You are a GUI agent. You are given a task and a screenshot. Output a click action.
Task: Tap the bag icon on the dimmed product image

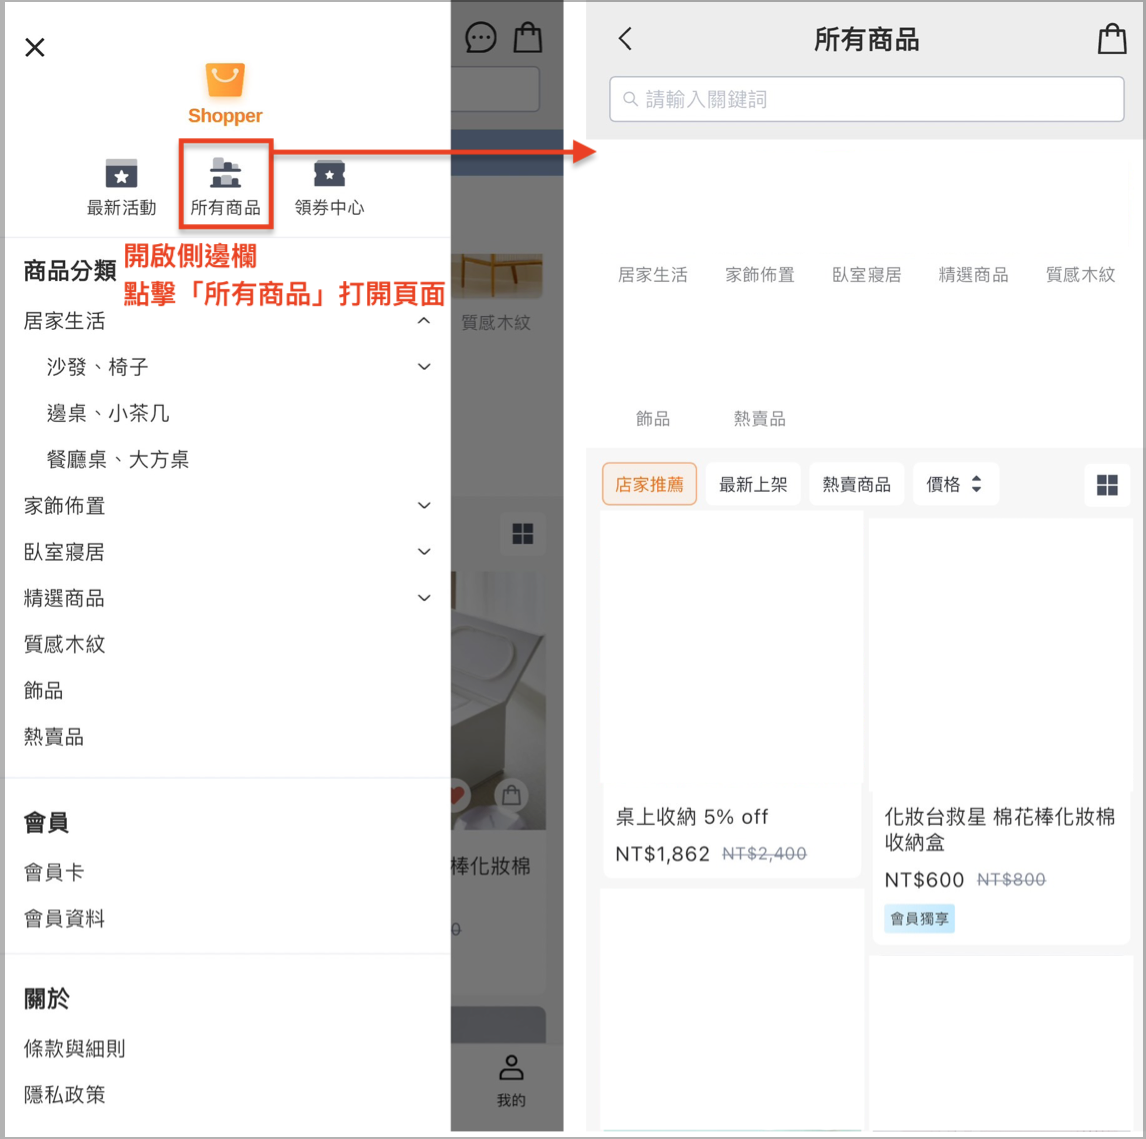(511, 795)
